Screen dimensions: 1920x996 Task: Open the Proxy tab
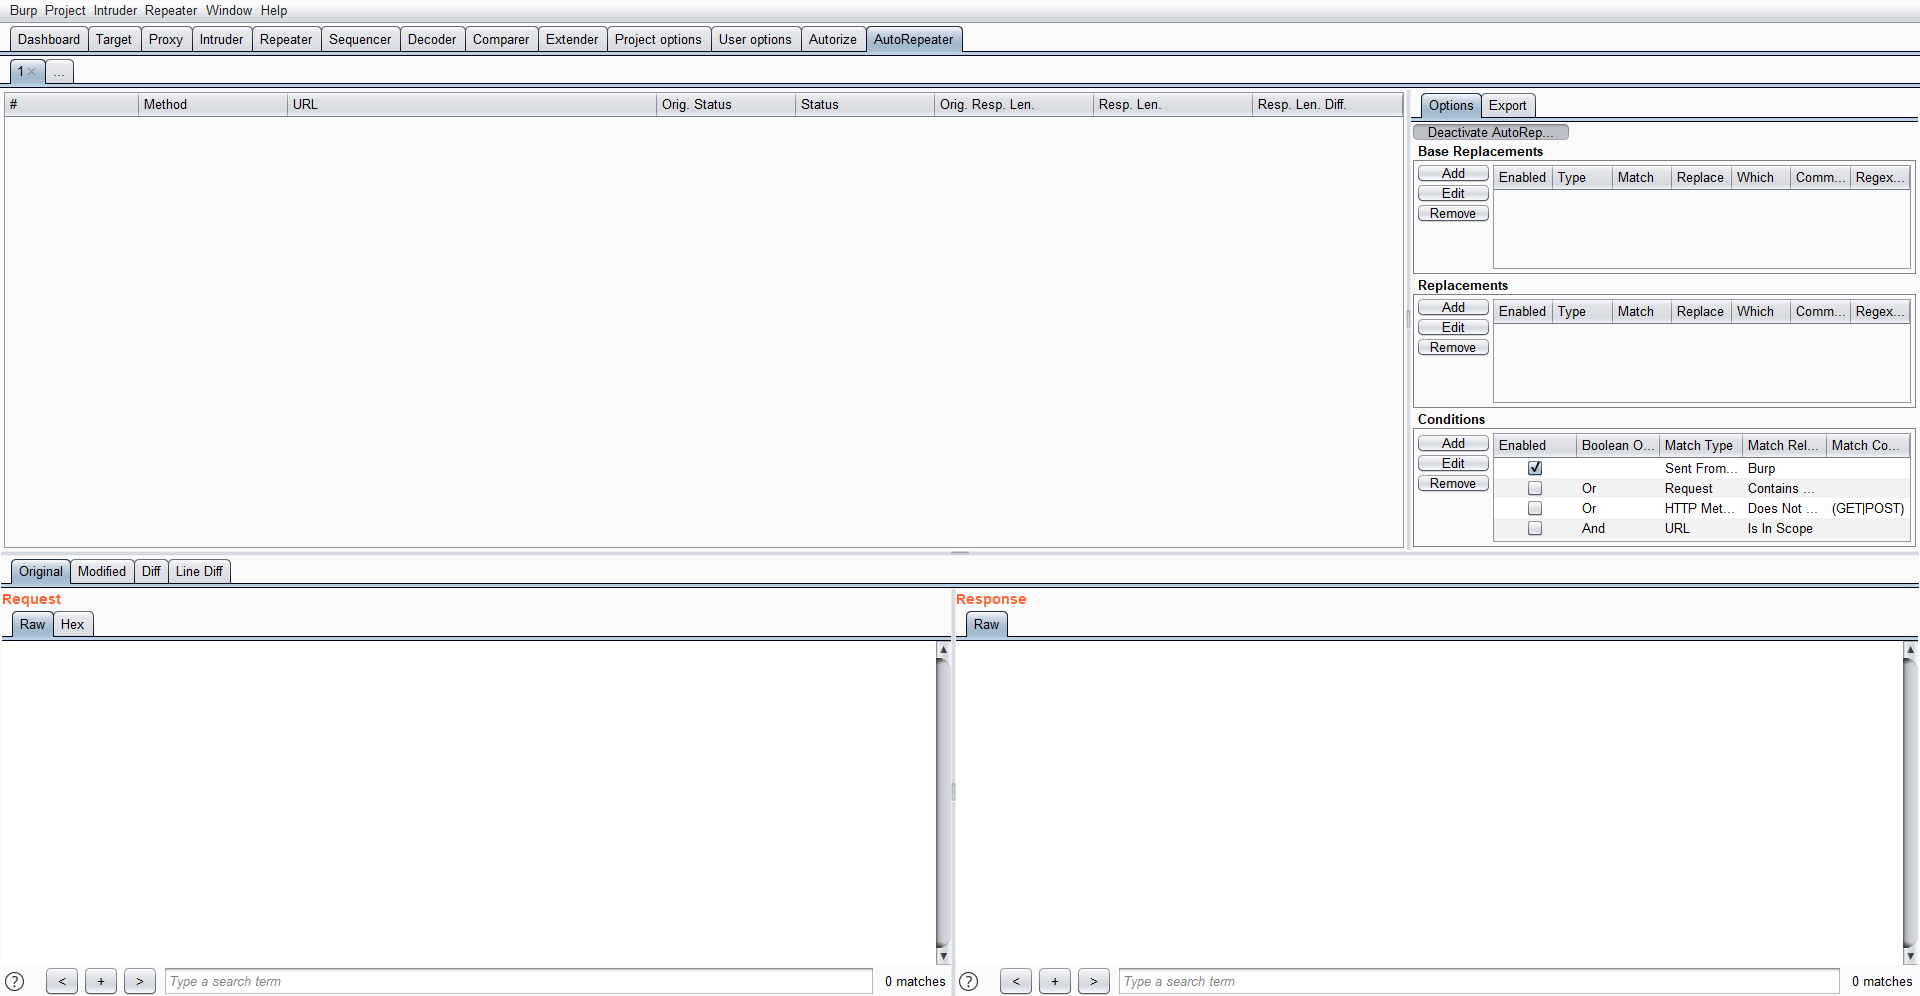point(166,39)
